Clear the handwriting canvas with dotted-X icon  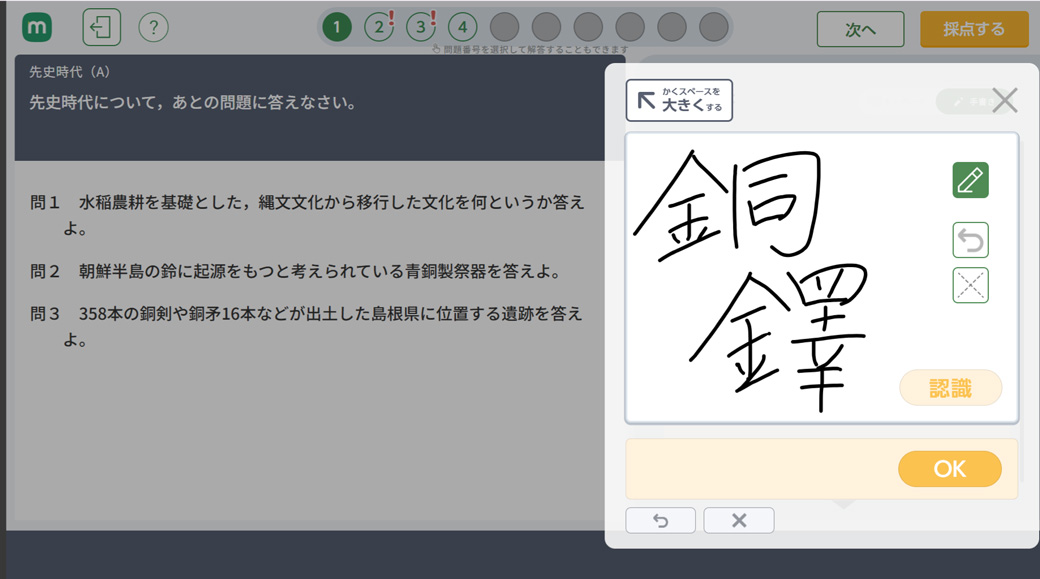coord(970,286)
